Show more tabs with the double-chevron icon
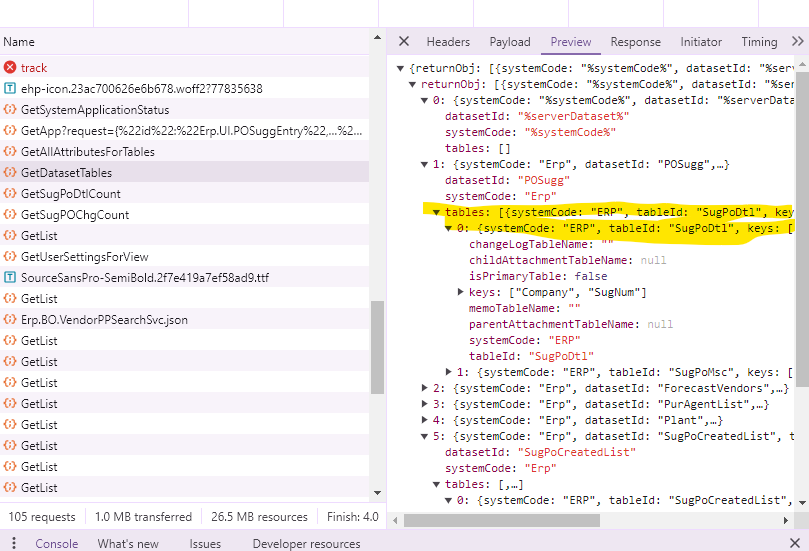 coord(798,41)
